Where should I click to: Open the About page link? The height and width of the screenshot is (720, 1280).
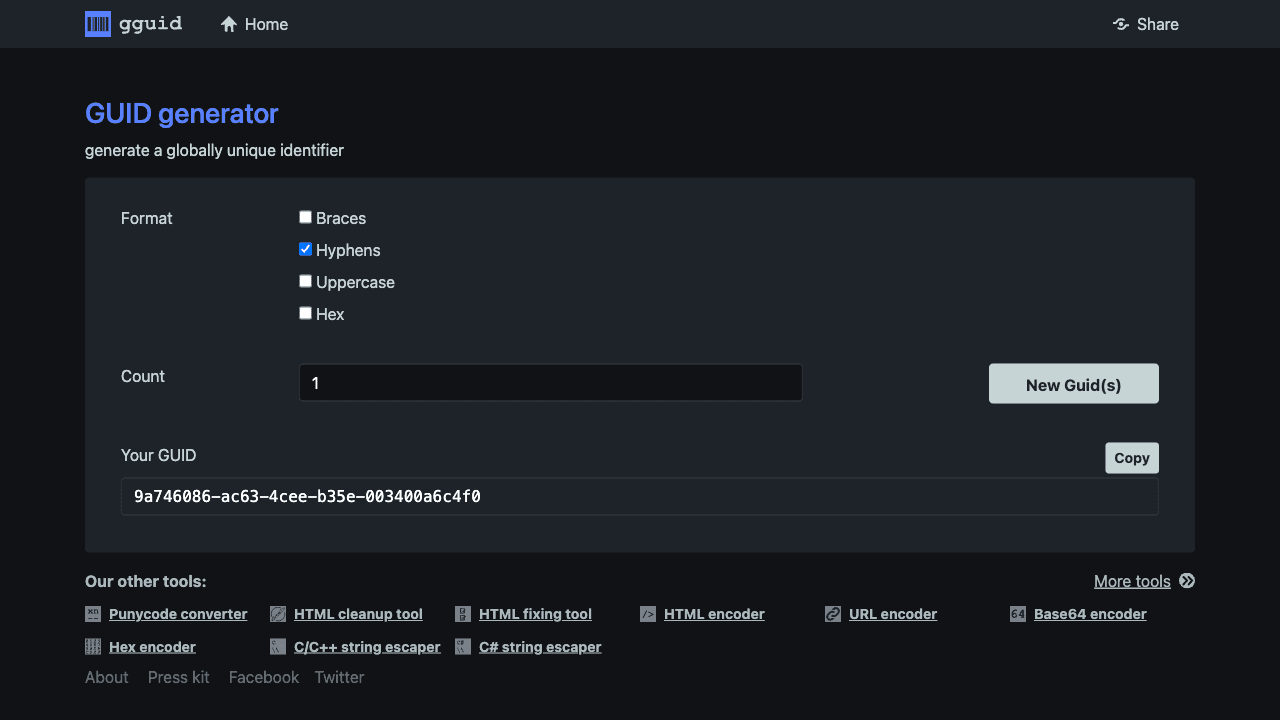point(106,677)
